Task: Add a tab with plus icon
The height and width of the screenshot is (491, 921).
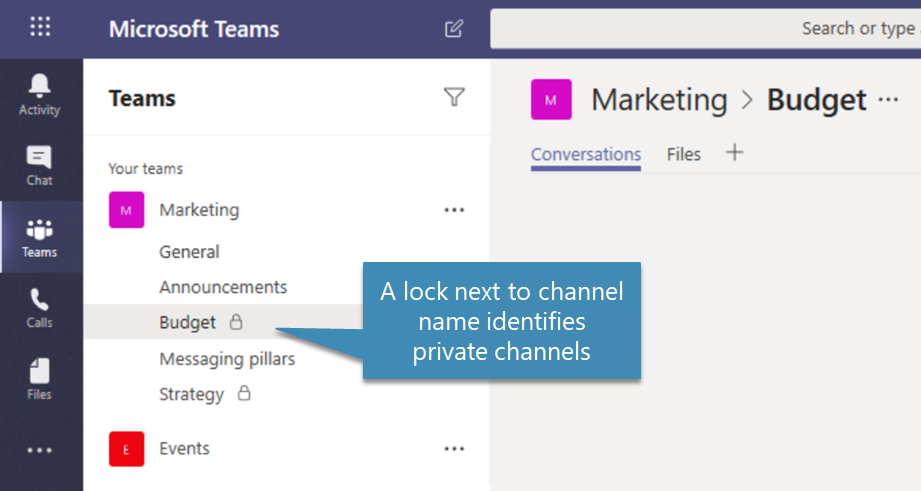Action: click(734, 153)
